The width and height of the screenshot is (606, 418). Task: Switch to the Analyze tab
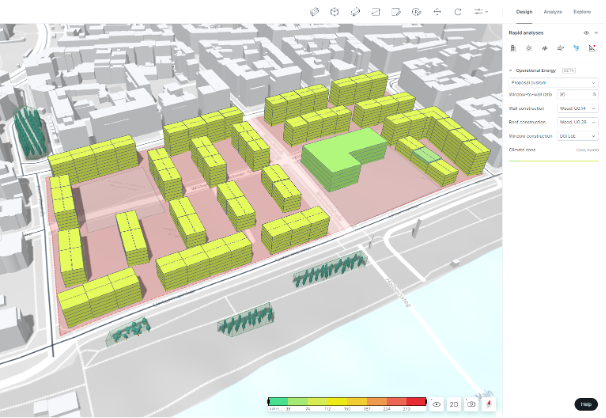[x=553, y=11]
